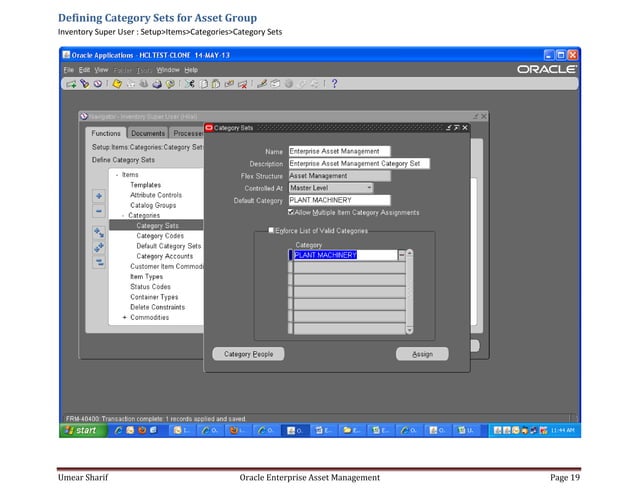Open the File menu

tap(69, 70)
